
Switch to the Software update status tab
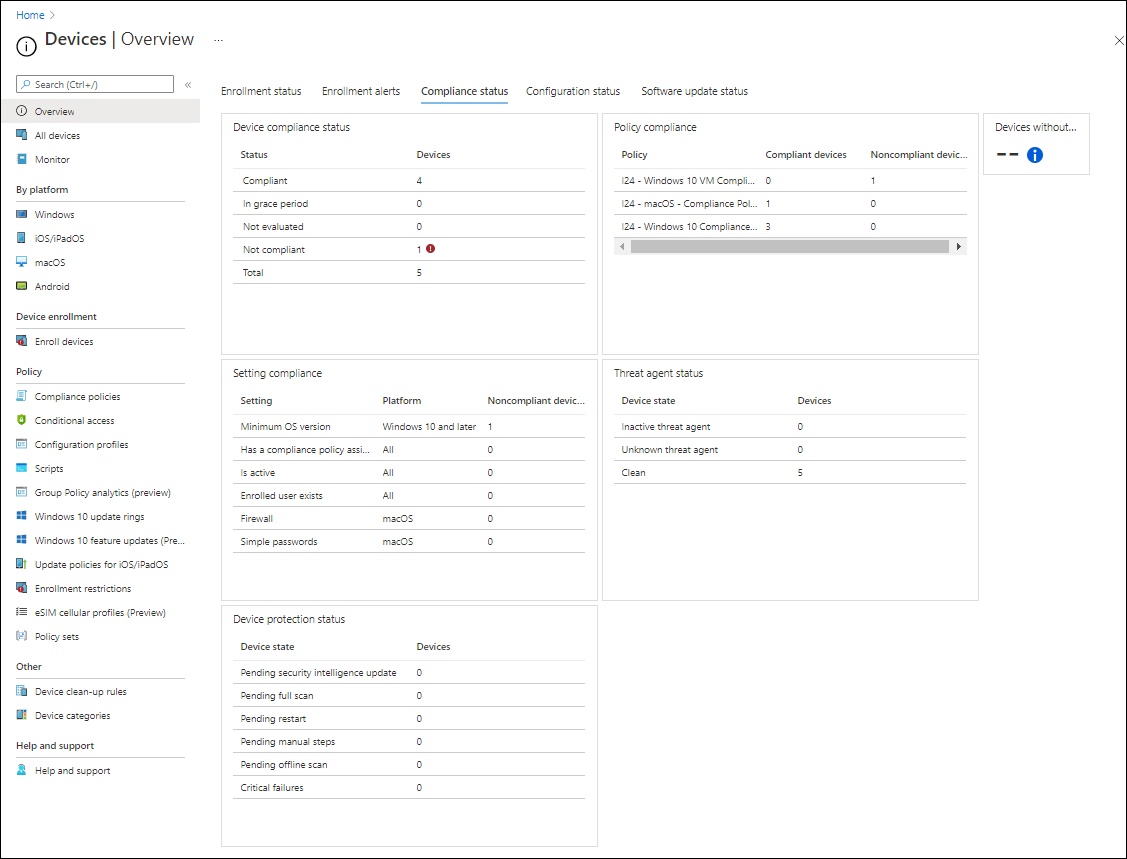(x=694, y=91)
